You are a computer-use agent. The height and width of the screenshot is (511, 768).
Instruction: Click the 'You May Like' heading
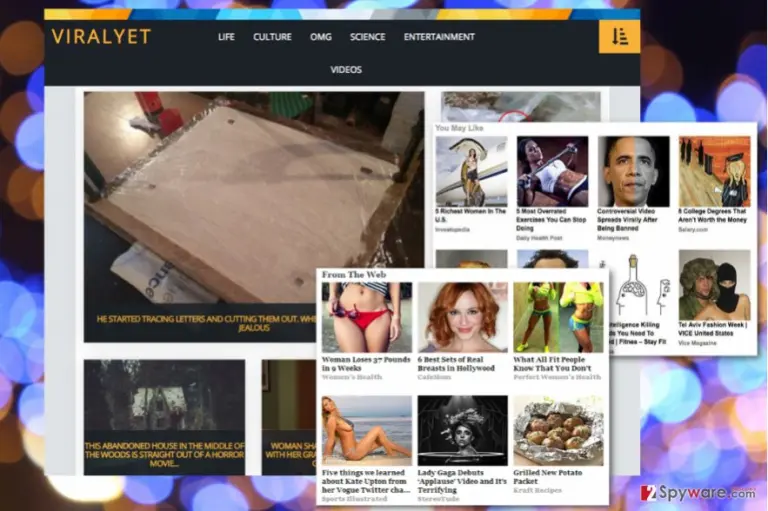pyautogui.click(x=459, y=128)
